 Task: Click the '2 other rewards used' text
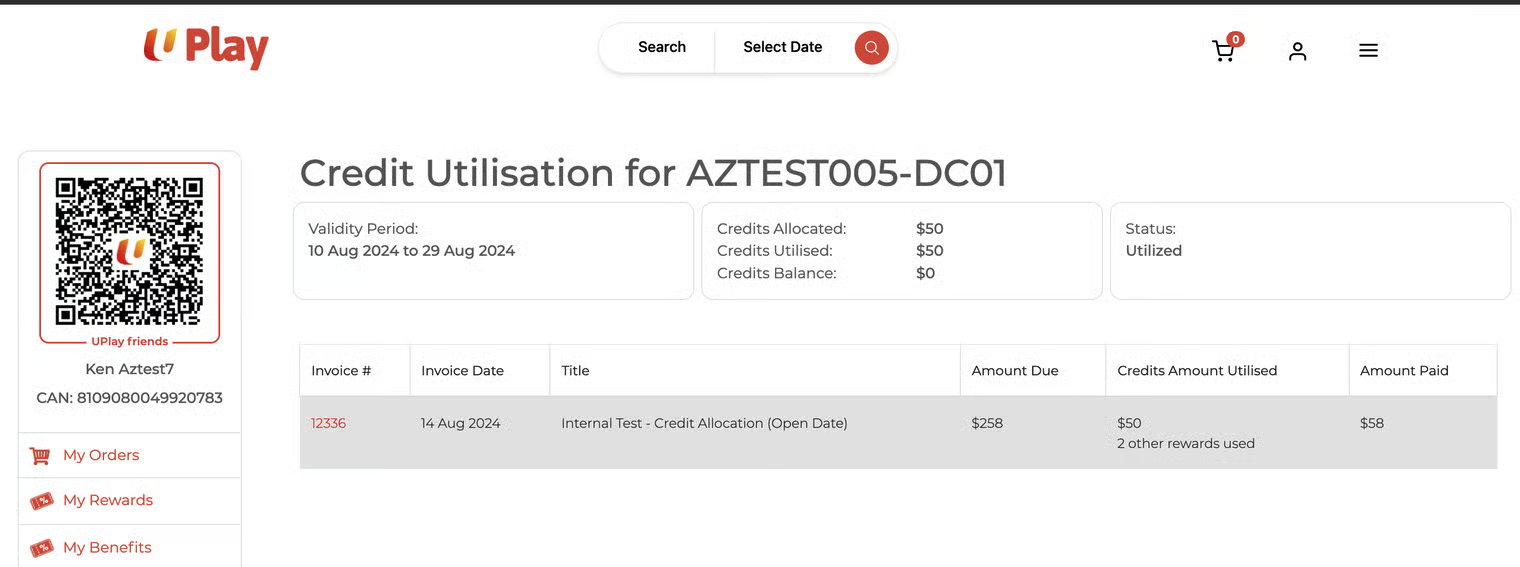tap(1186, 443)
